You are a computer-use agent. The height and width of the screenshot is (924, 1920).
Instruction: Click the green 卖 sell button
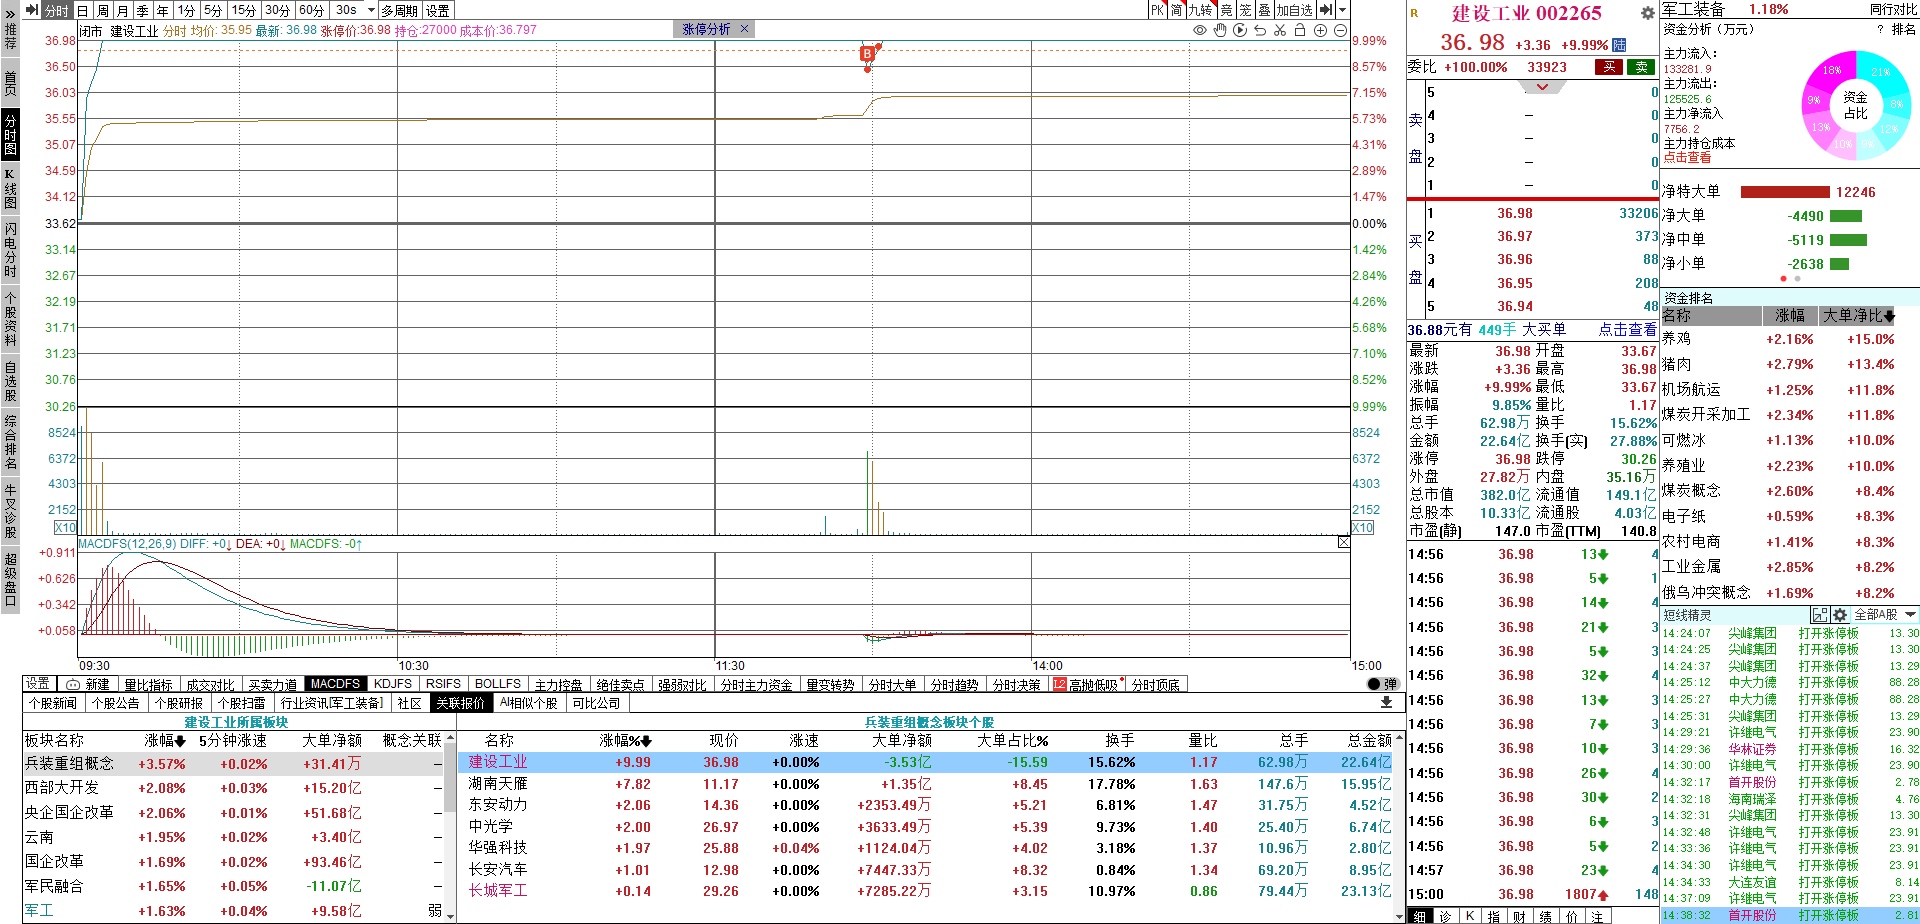[1641, 67]
